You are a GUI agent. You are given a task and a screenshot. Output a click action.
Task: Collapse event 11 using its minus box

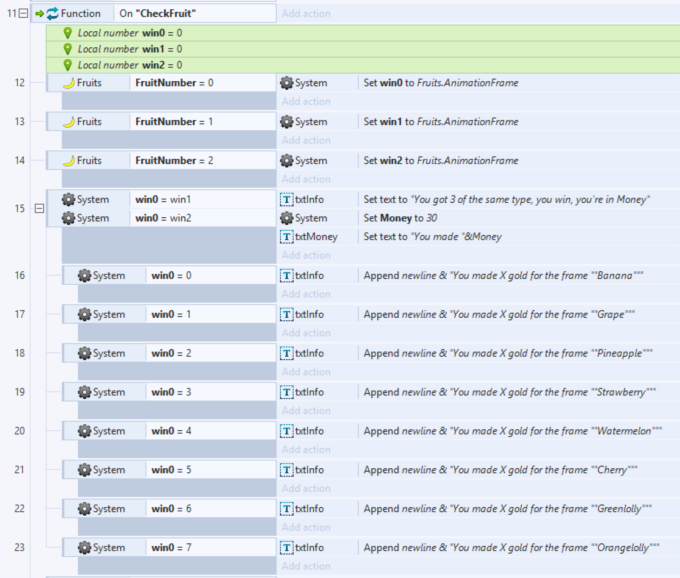tap(23, 14)
